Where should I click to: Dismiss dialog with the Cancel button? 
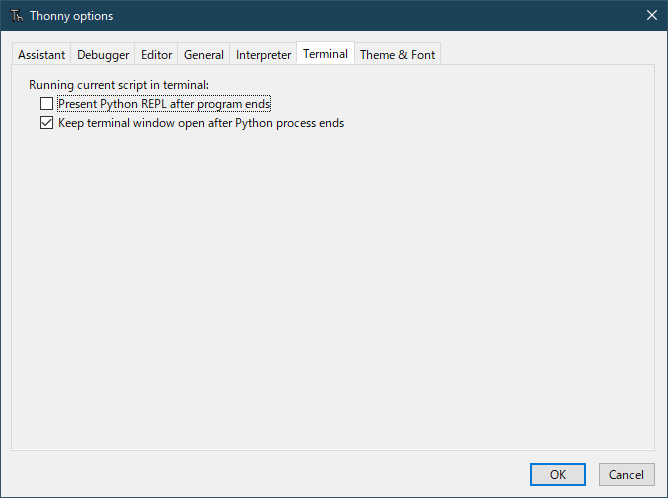point(626,474)
